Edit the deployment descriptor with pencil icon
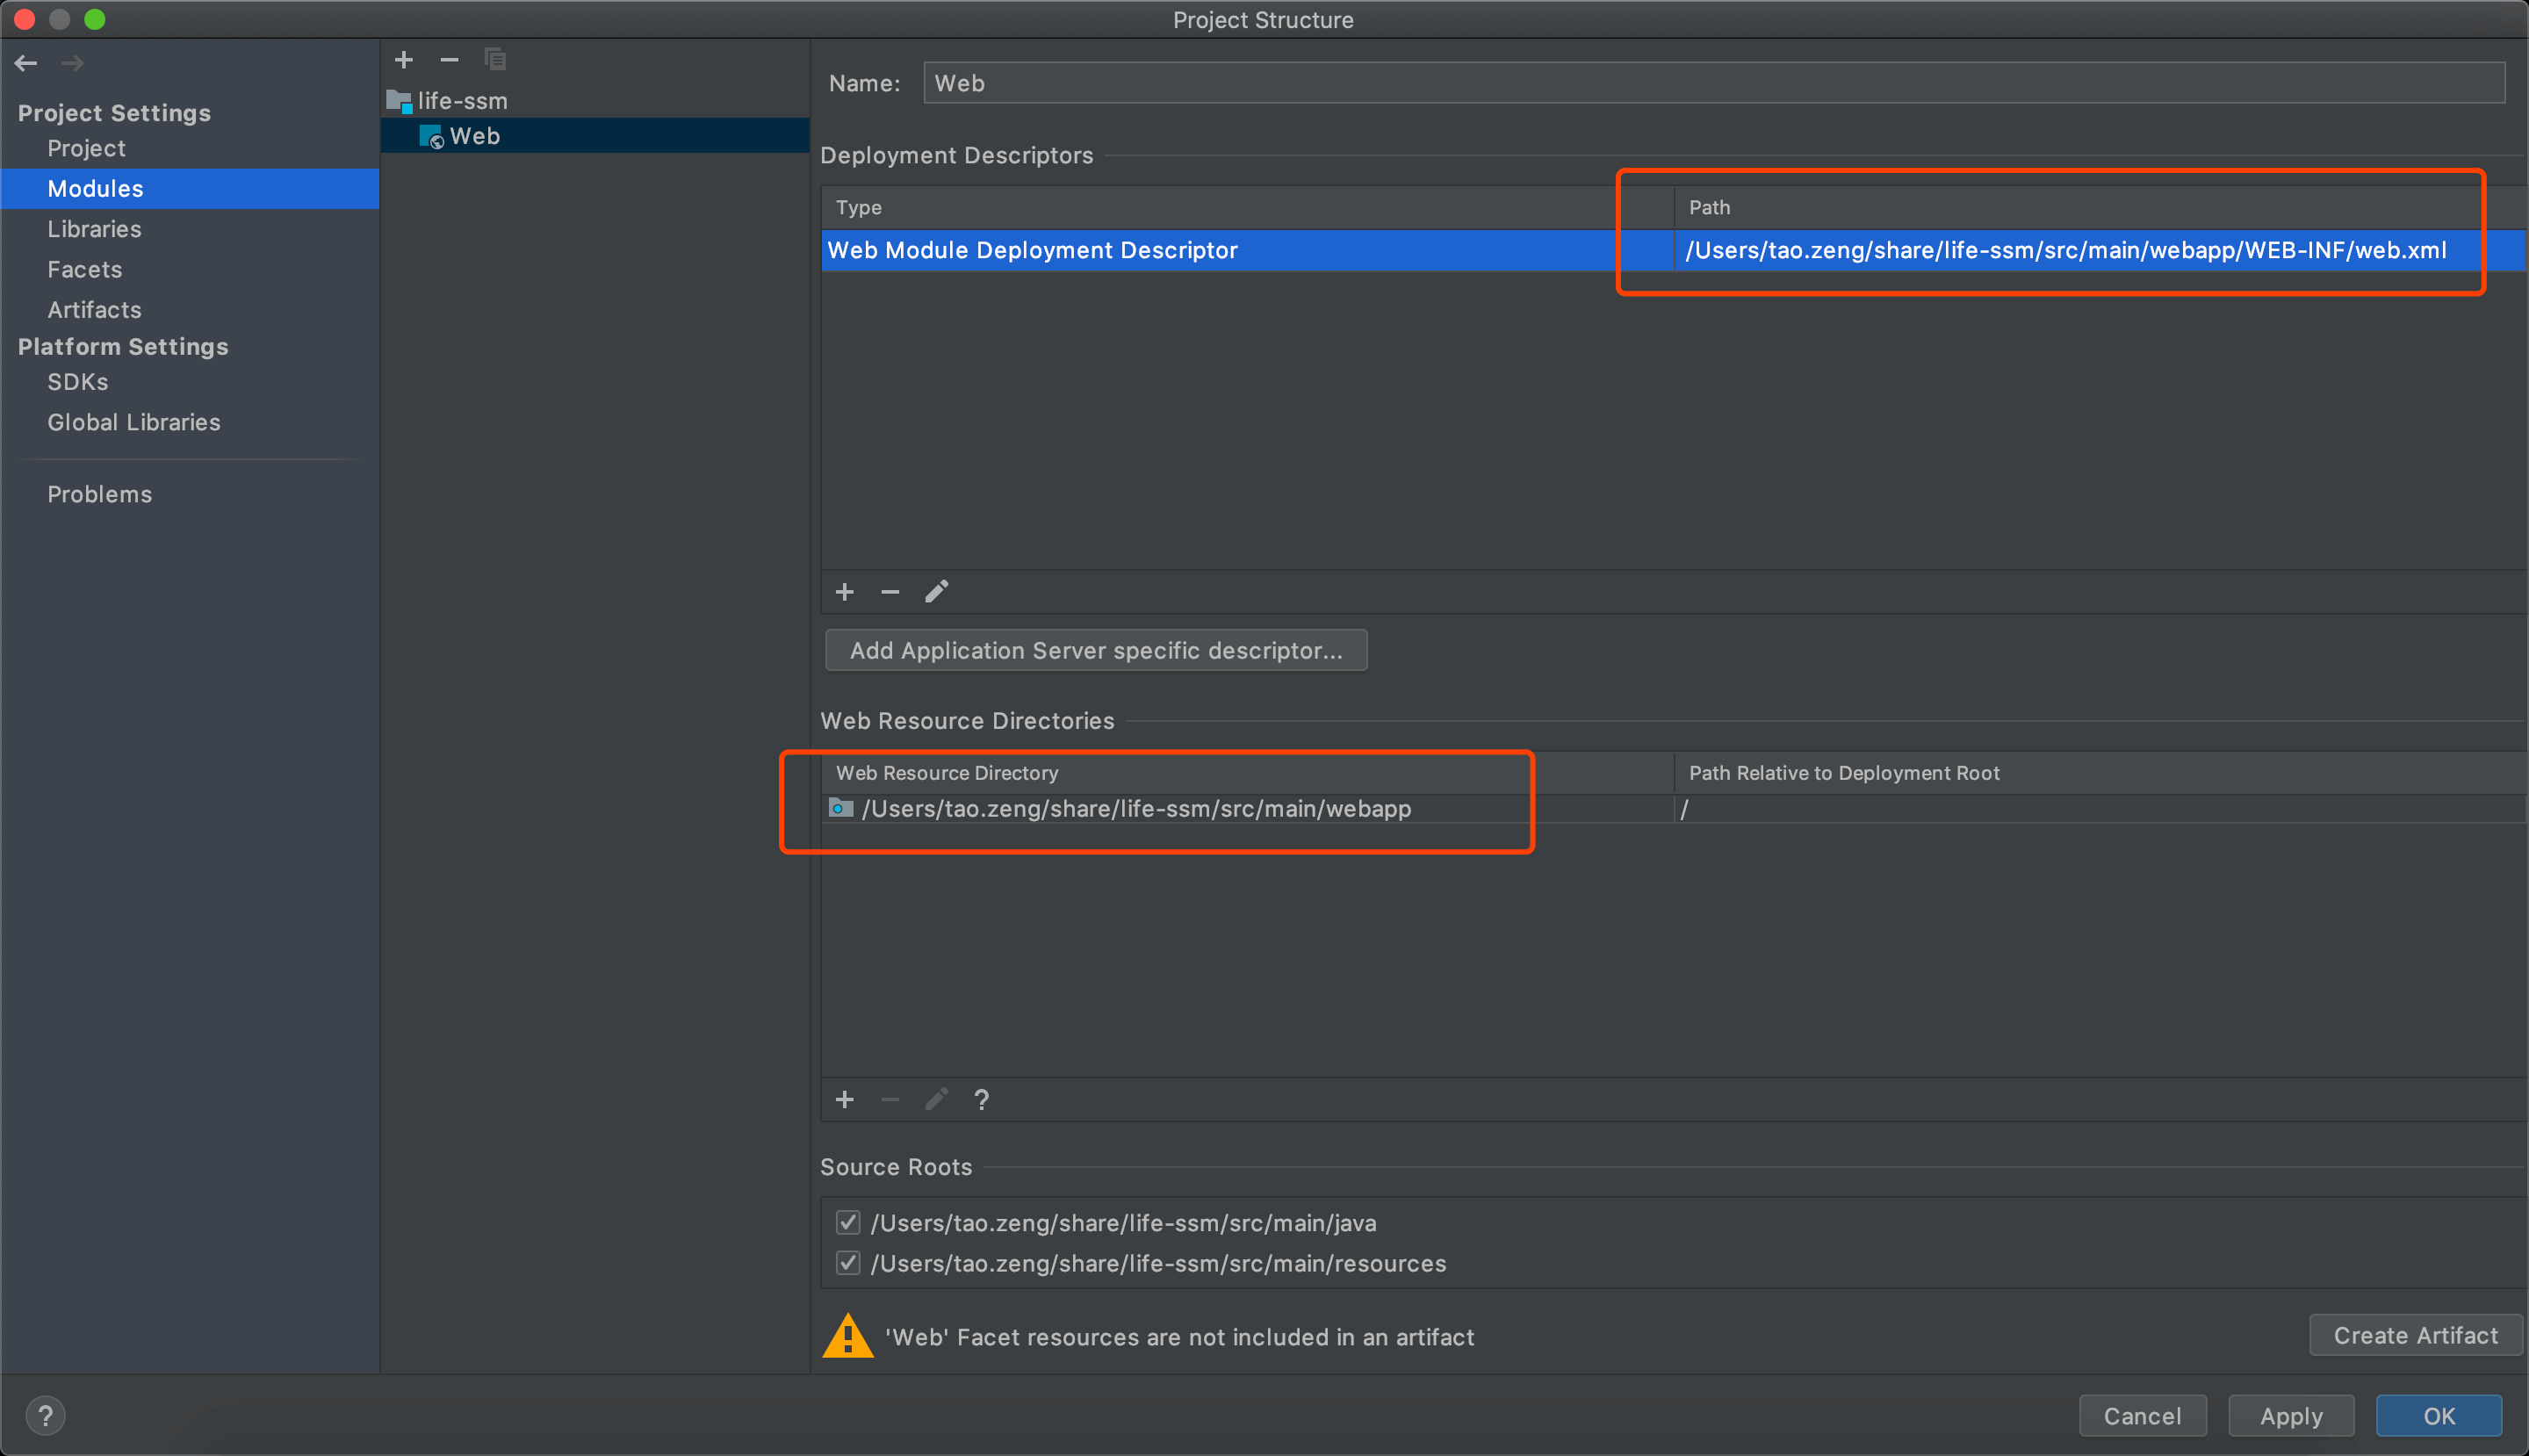Screen dimensions: 2529x1456 pos(936,592)
